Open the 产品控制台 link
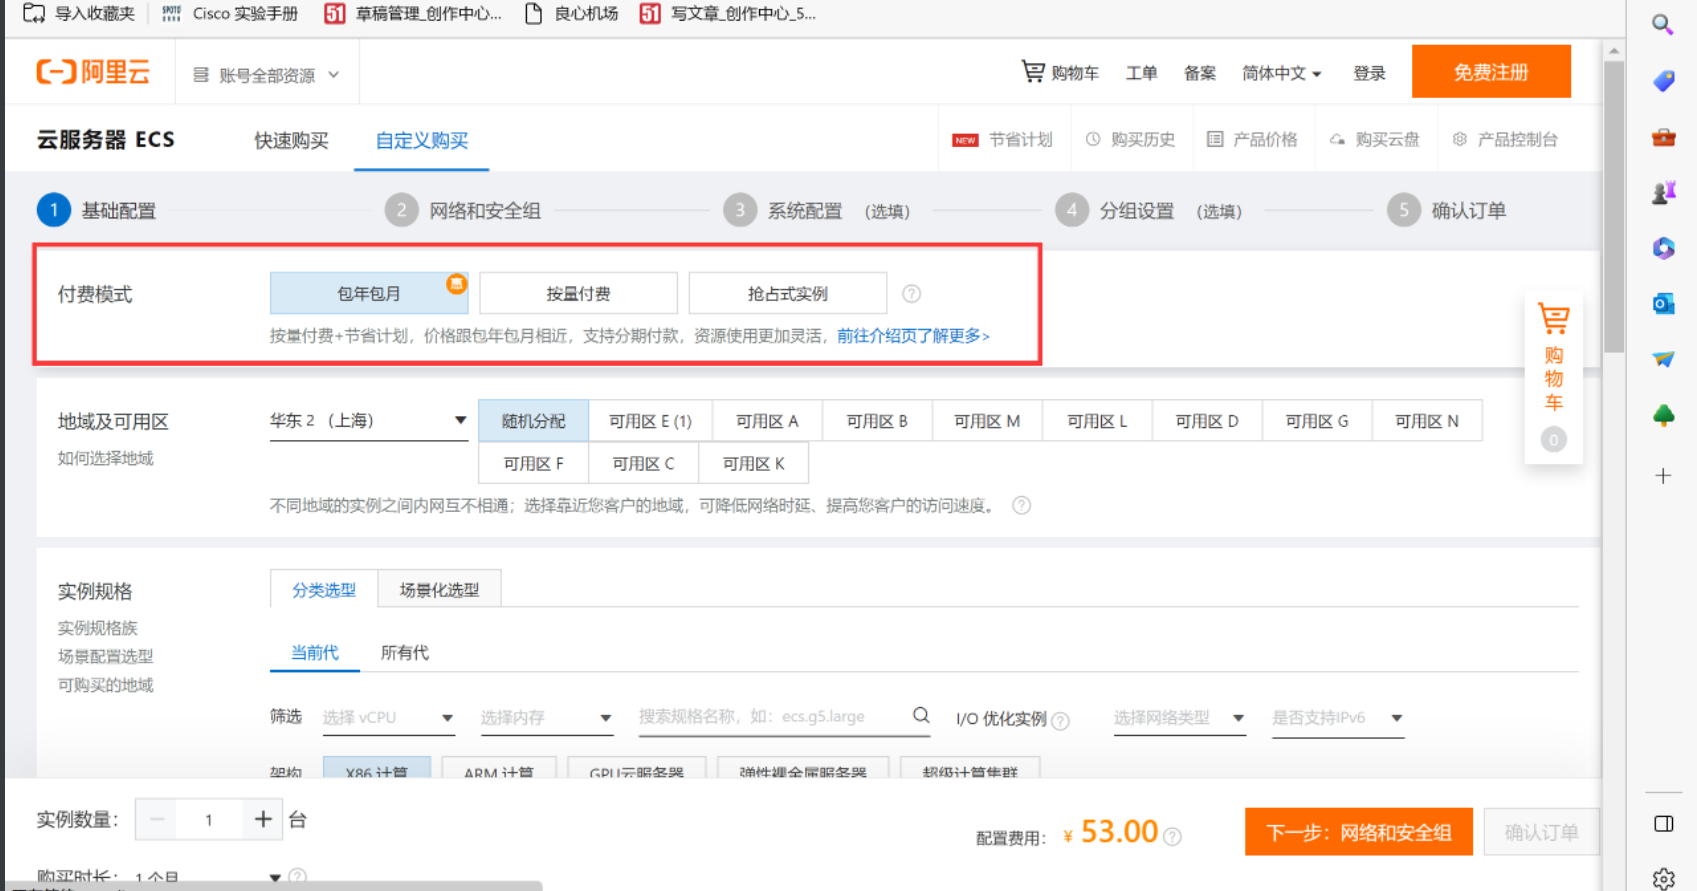1697x891 pixels. click(1505, 140)
